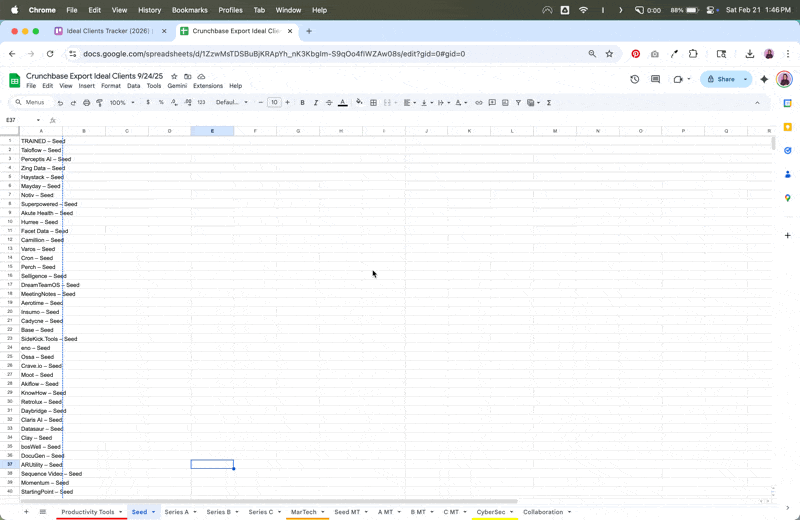Screen dimensions: 800x520
Task: Open the text color picker
Action: tap(343, 103)
